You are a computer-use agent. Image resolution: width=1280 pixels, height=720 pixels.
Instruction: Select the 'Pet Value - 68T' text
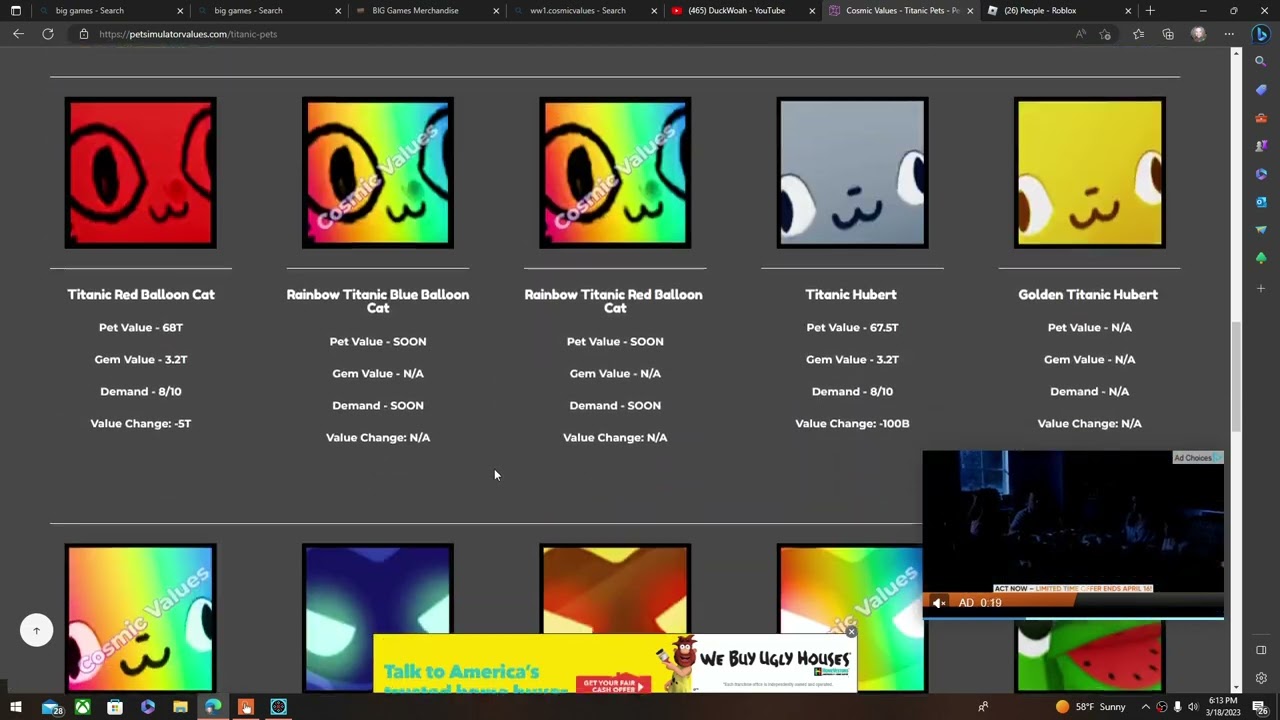(x=141, y=327)
